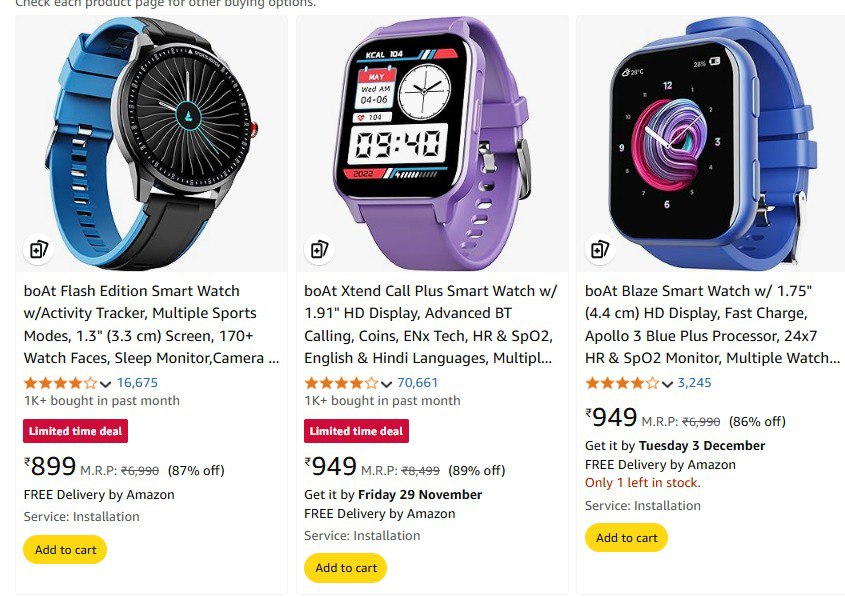View the 16,675 reviews link
Image resolution: width=845 pixels, height=597 pixels.
[x=137, y=383]
